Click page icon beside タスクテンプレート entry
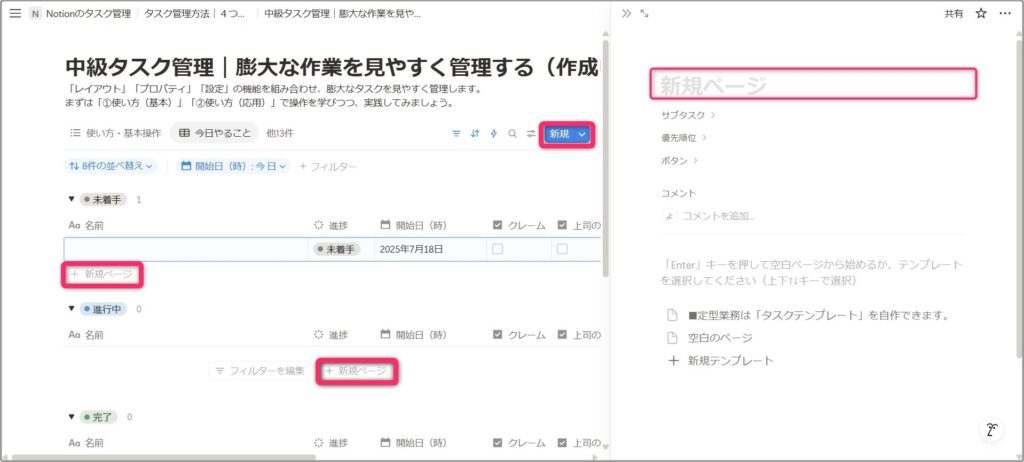 tap(672, 316)
